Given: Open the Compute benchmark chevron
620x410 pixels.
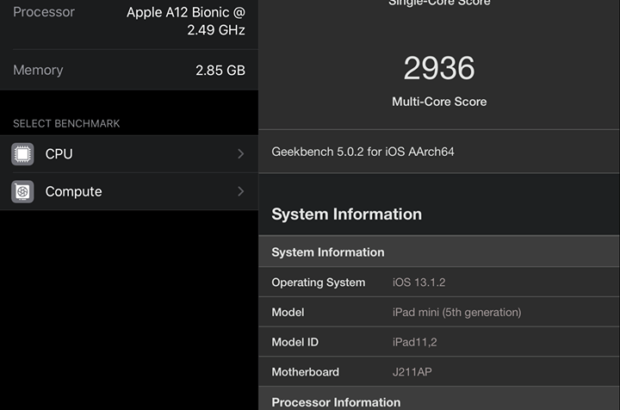Looking at the screenshot, I should pyautogui.click(x=241, y=191).
